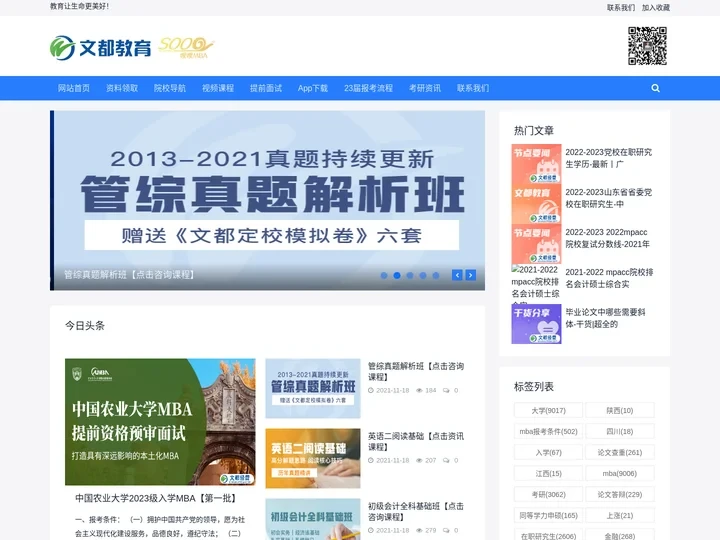
Task: Click the search magnifier icon in navbar
Action: click(655, 88)
